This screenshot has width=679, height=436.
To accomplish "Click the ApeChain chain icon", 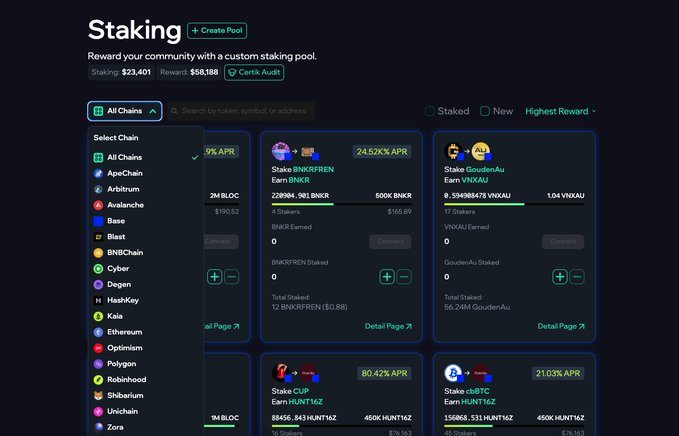I will click(98, 173).
